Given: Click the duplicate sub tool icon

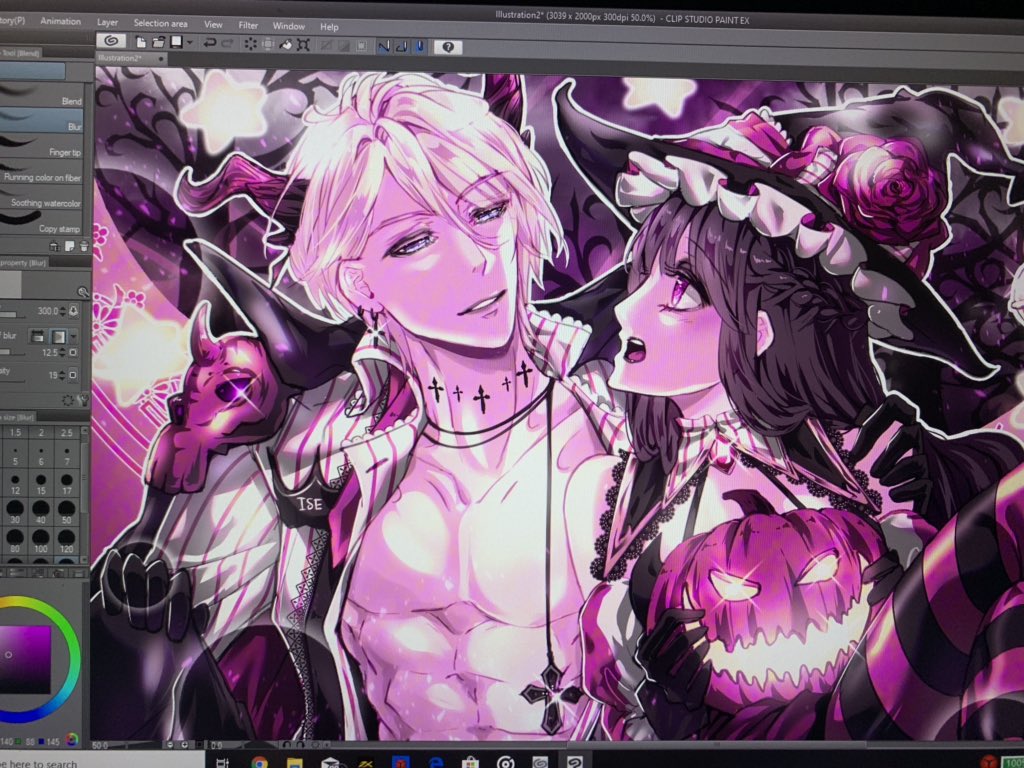Looking at the screenshot, I should point(69,246).
